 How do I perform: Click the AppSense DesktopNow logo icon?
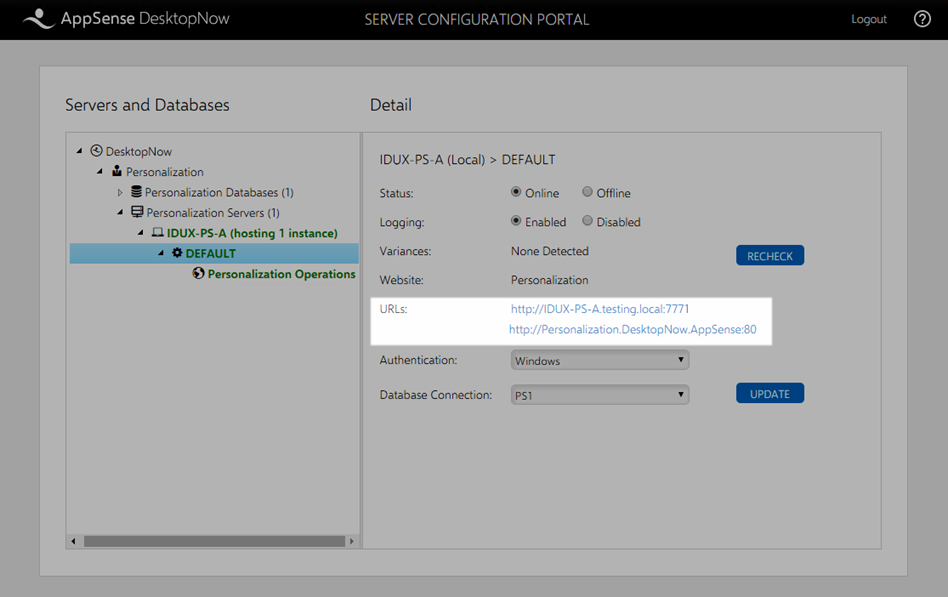[x=37, y=19]
